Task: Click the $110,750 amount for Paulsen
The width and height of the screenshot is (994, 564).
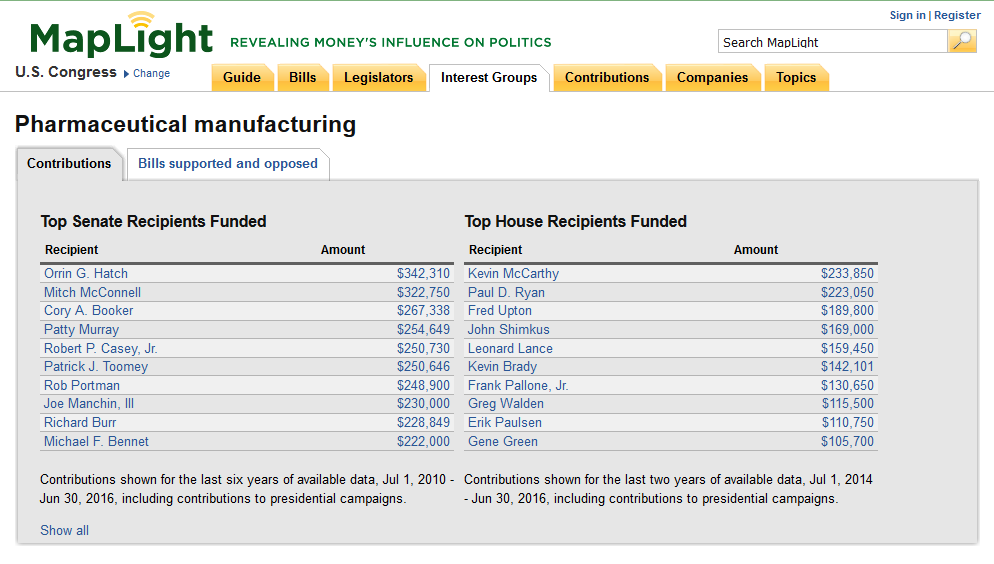Action: tap(848, 423)
